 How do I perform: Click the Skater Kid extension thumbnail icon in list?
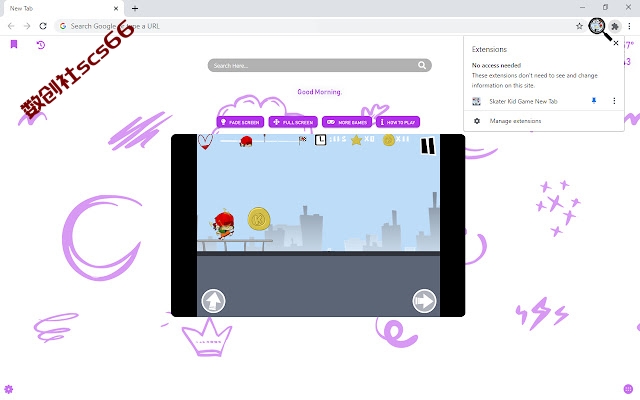[x=476, y=101]
